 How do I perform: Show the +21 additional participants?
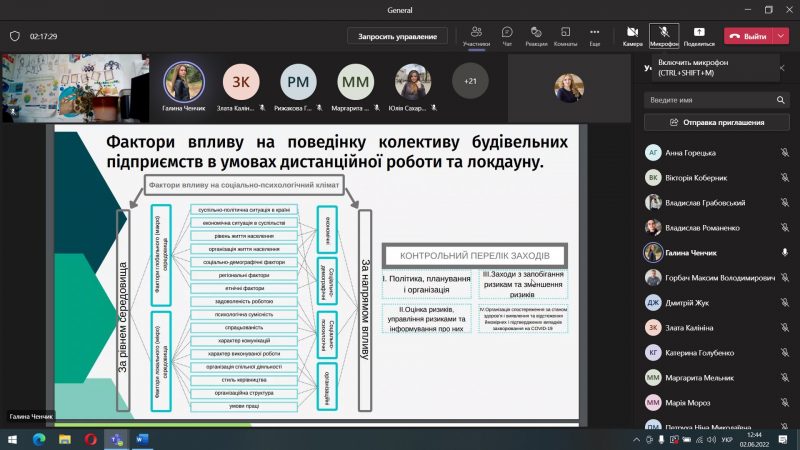[470, 81]
